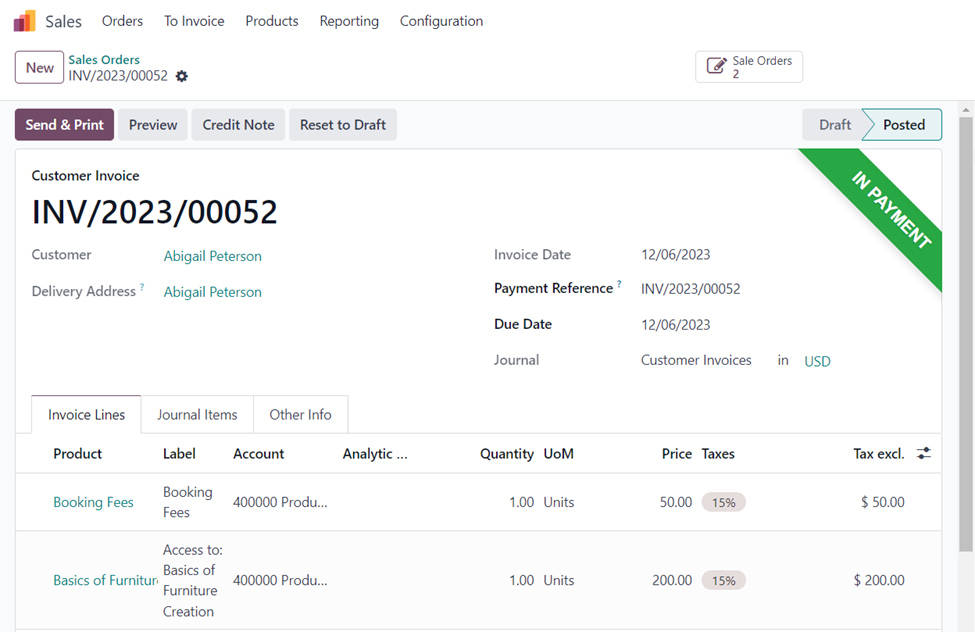Open column settings adjust icon in table
This screenshot has width=975, height=632.
[924, 454]
